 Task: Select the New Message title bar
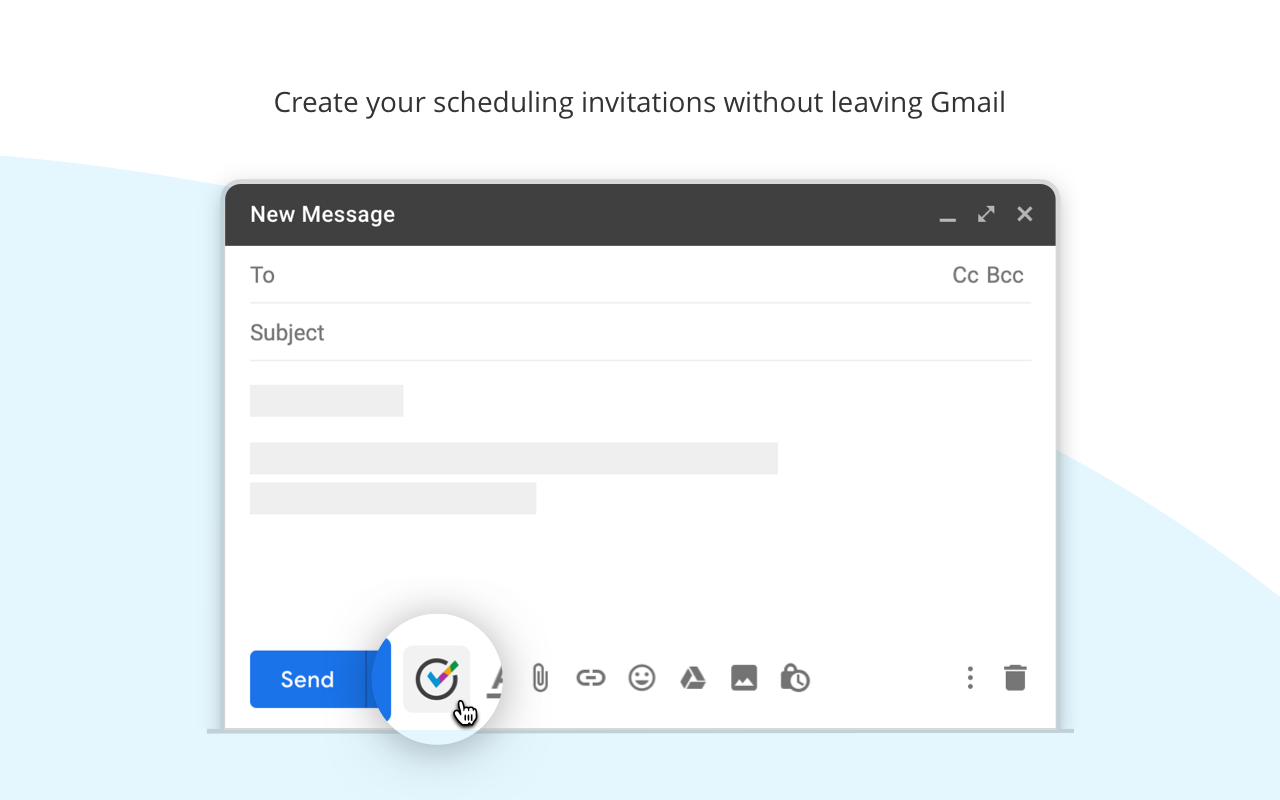tap(322, 214)
